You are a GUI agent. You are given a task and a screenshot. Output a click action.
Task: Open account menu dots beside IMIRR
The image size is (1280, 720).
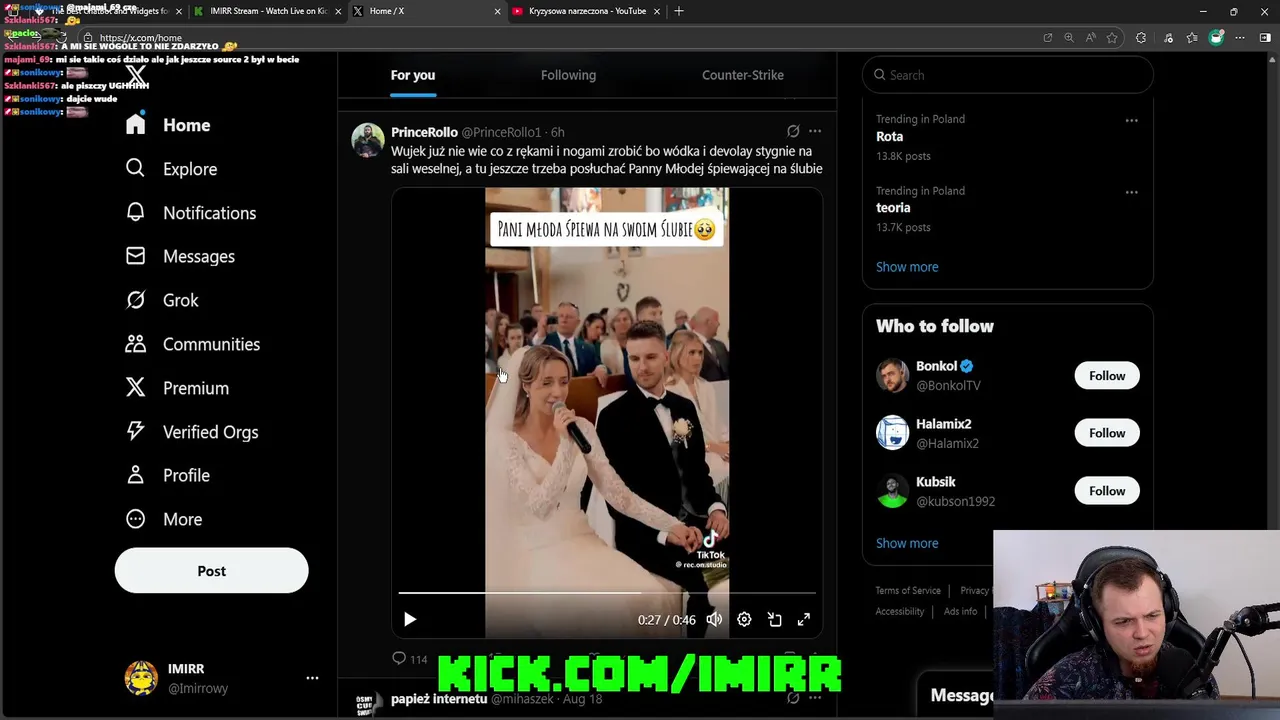[312, 678]
